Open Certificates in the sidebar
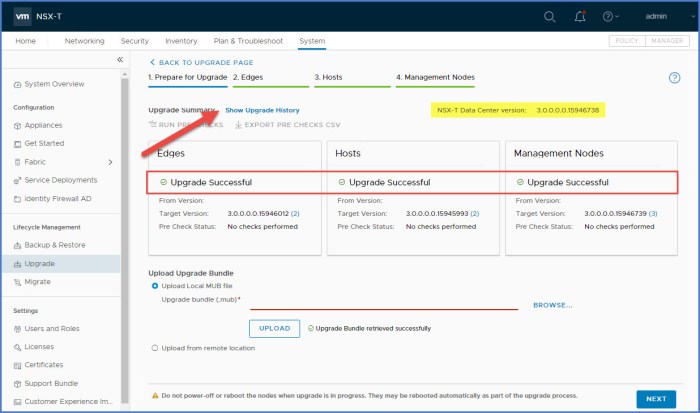Image resolution: width=700 pixels, height=413 pixels. tap(43, 365)
